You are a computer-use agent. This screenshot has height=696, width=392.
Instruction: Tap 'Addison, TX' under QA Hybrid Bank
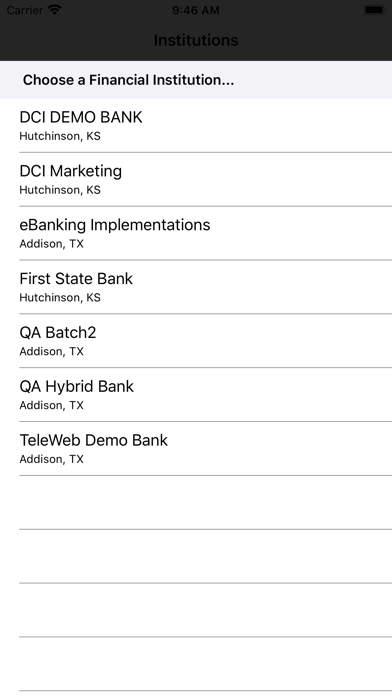click(51, 405)
